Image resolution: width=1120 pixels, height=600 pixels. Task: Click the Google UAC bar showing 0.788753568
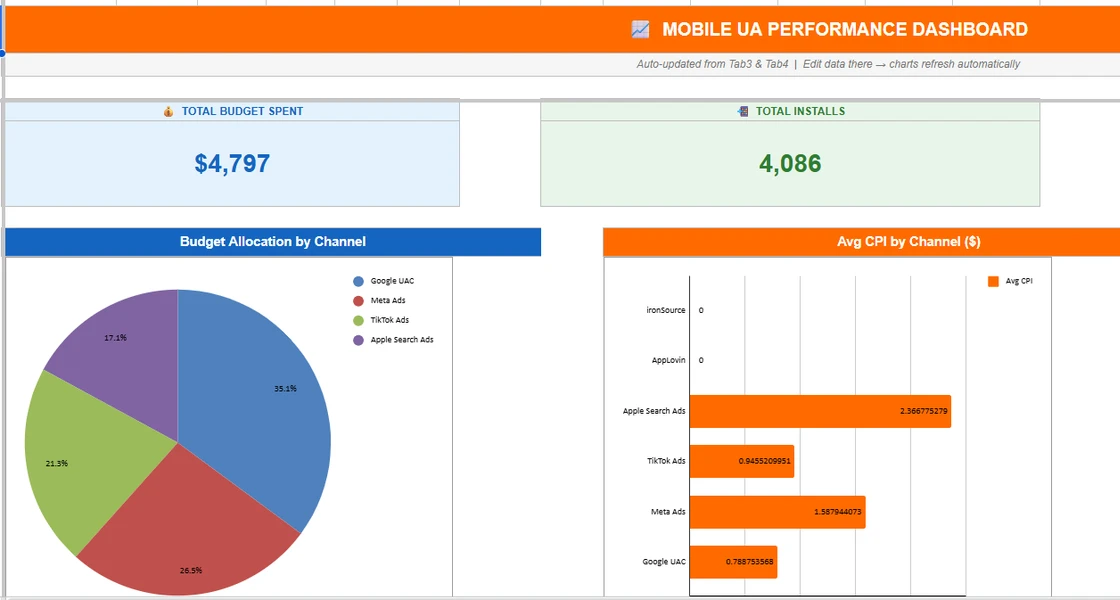click(x=733, y=562)
